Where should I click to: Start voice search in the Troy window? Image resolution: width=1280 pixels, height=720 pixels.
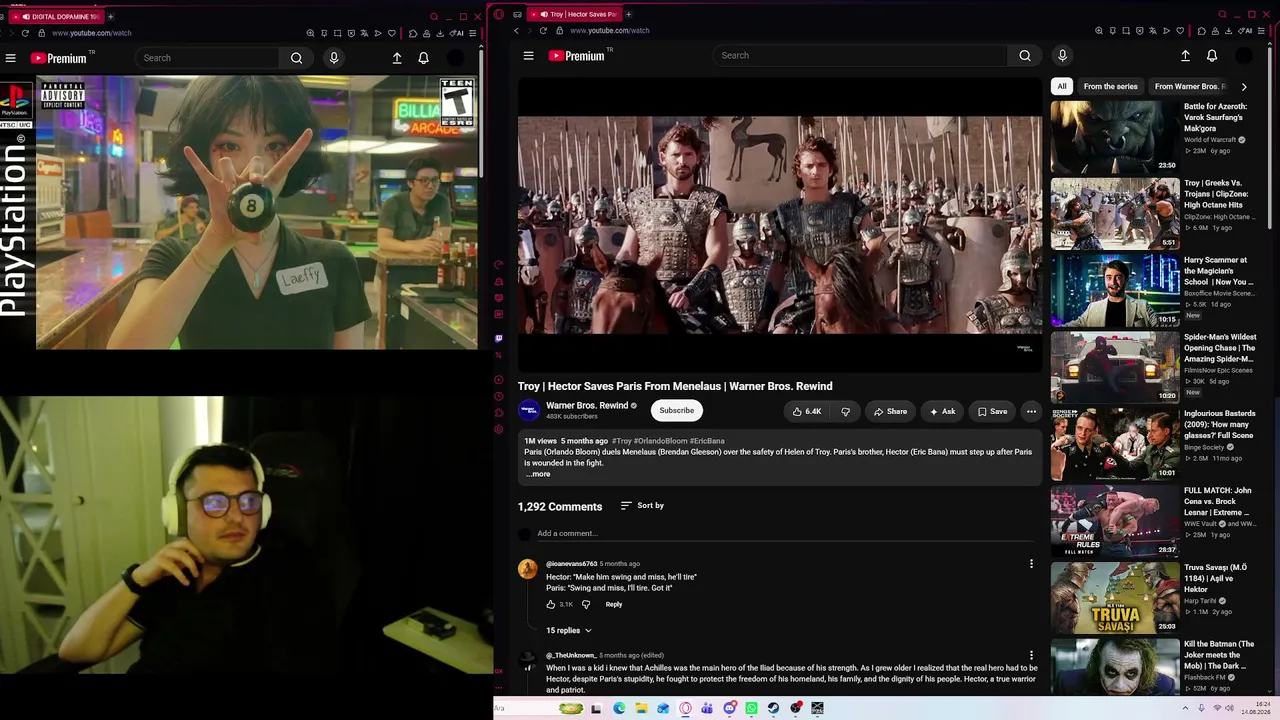pos(1062,56)
